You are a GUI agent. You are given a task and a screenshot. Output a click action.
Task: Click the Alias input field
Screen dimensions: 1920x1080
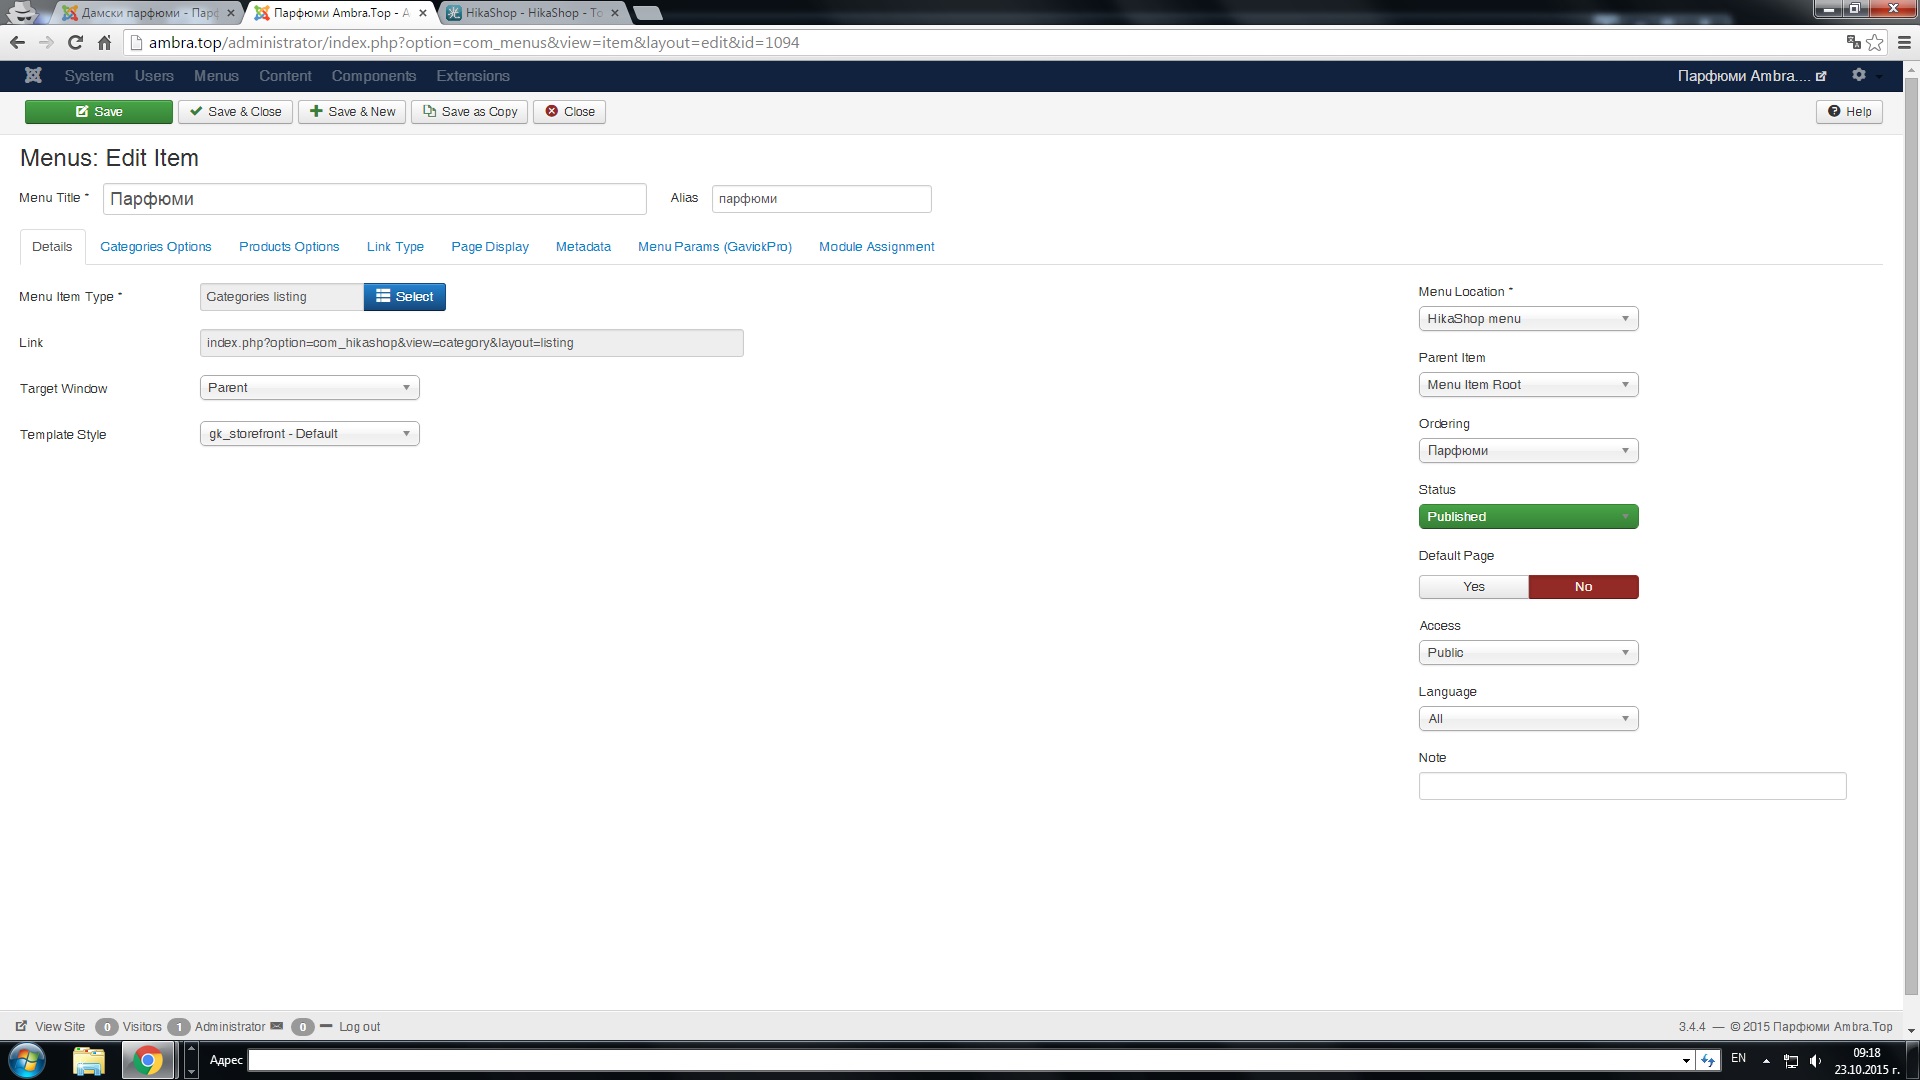pyautogui.click(x=822, y=199)
